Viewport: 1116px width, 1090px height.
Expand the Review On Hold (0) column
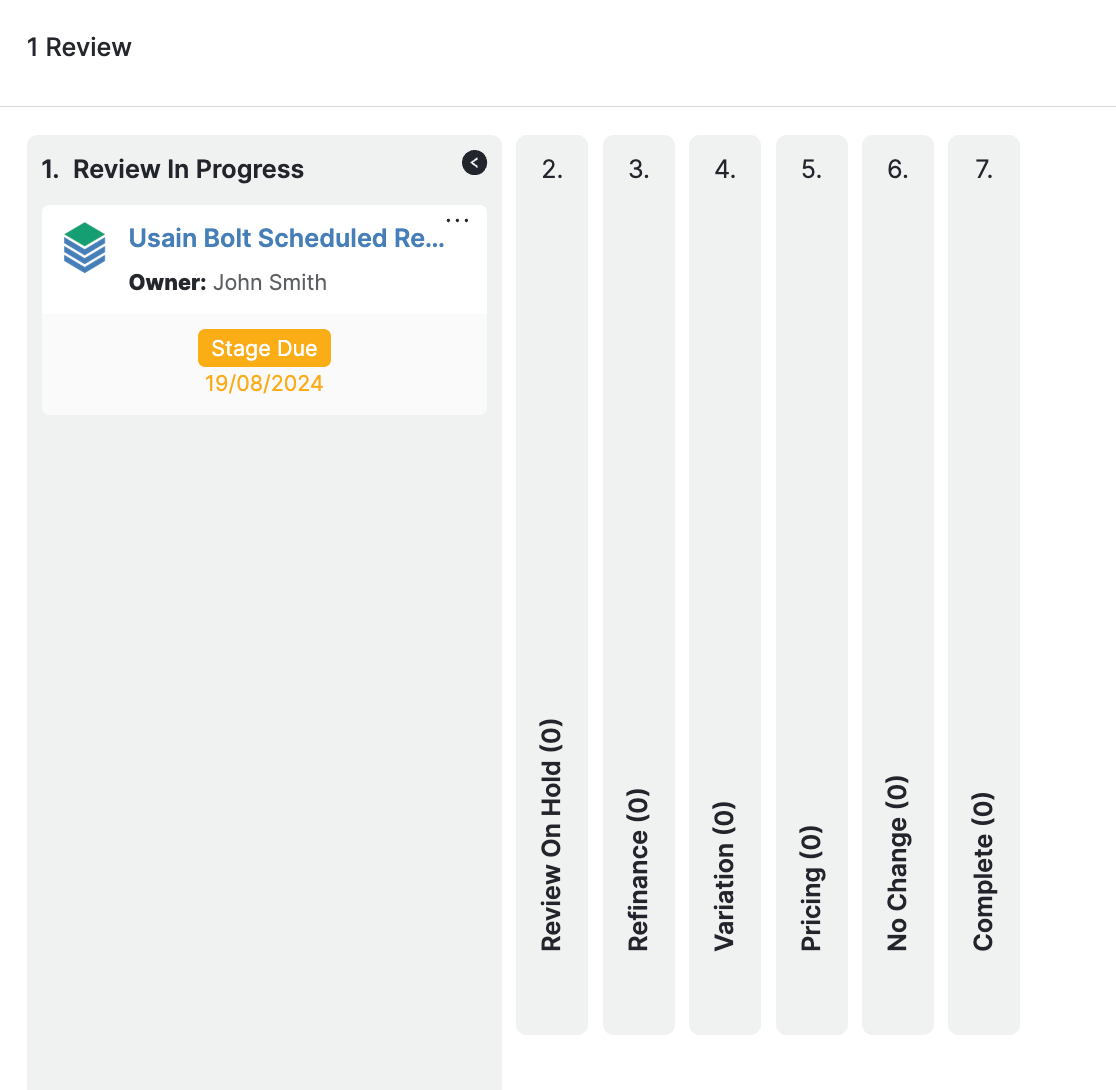pyautogui.click(x=551, y=833)
